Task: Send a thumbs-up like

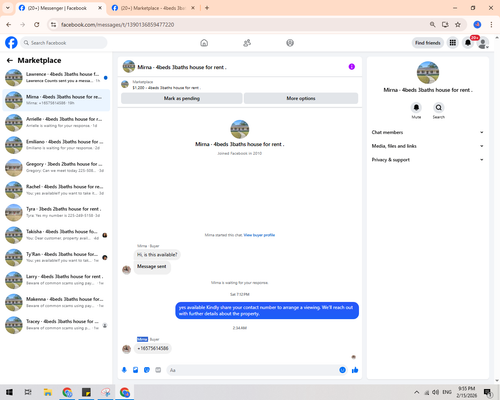Action: tap(355, 370)
